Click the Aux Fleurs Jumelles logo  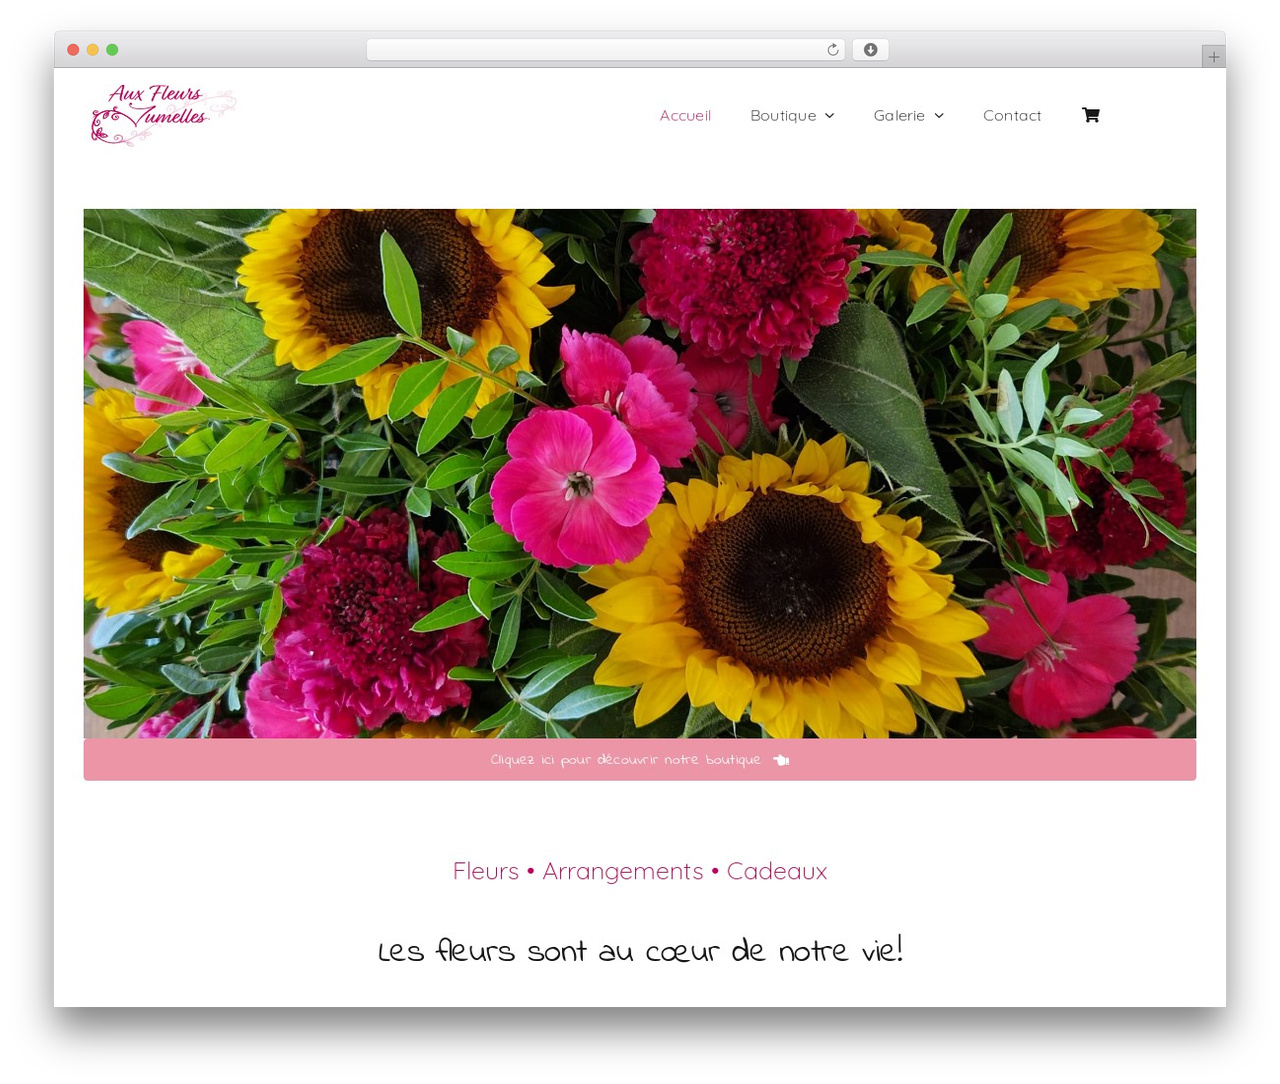(x=163, y=115)
